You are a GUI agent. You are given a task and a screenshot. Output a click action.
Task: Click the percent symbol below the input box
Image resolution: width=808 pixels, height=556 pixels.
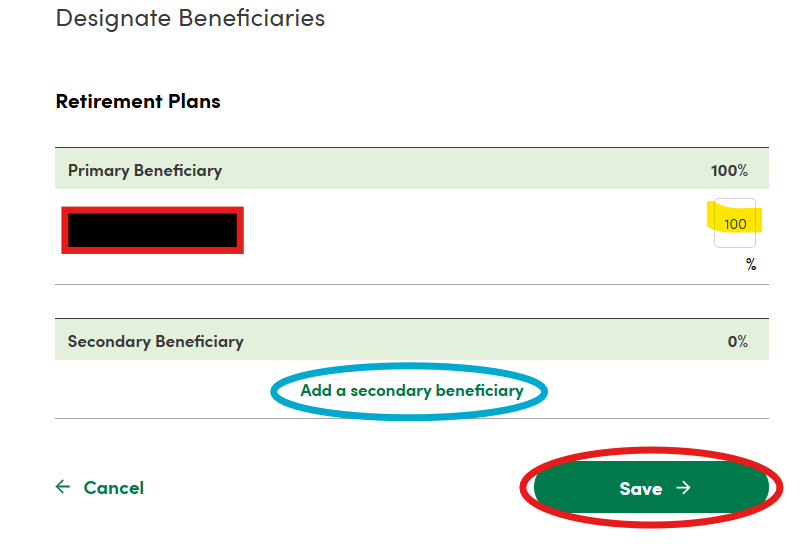750,265
